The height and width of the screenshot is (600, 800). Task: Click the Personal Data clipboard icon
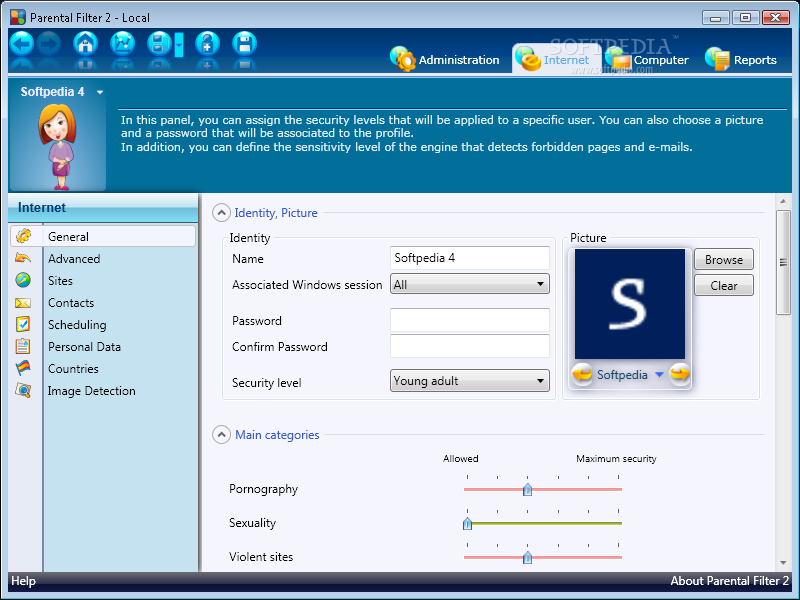(x=23, y=346)
